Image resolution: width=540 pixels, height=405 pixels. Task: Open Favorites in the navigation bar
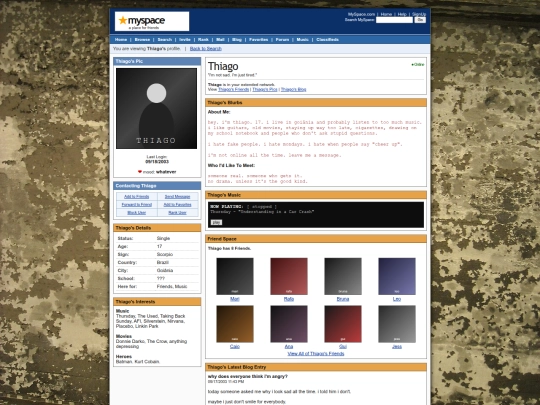tap(259, 40)
